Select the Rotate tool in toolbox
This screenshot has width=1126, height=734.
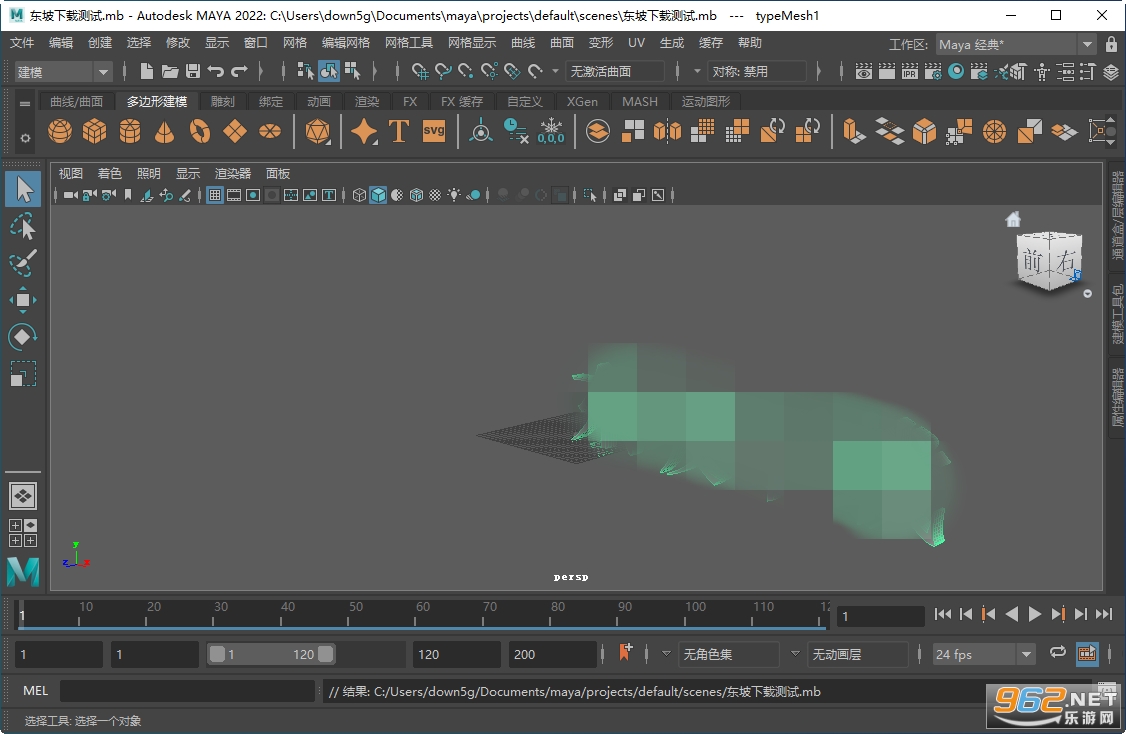coord(23,337)
